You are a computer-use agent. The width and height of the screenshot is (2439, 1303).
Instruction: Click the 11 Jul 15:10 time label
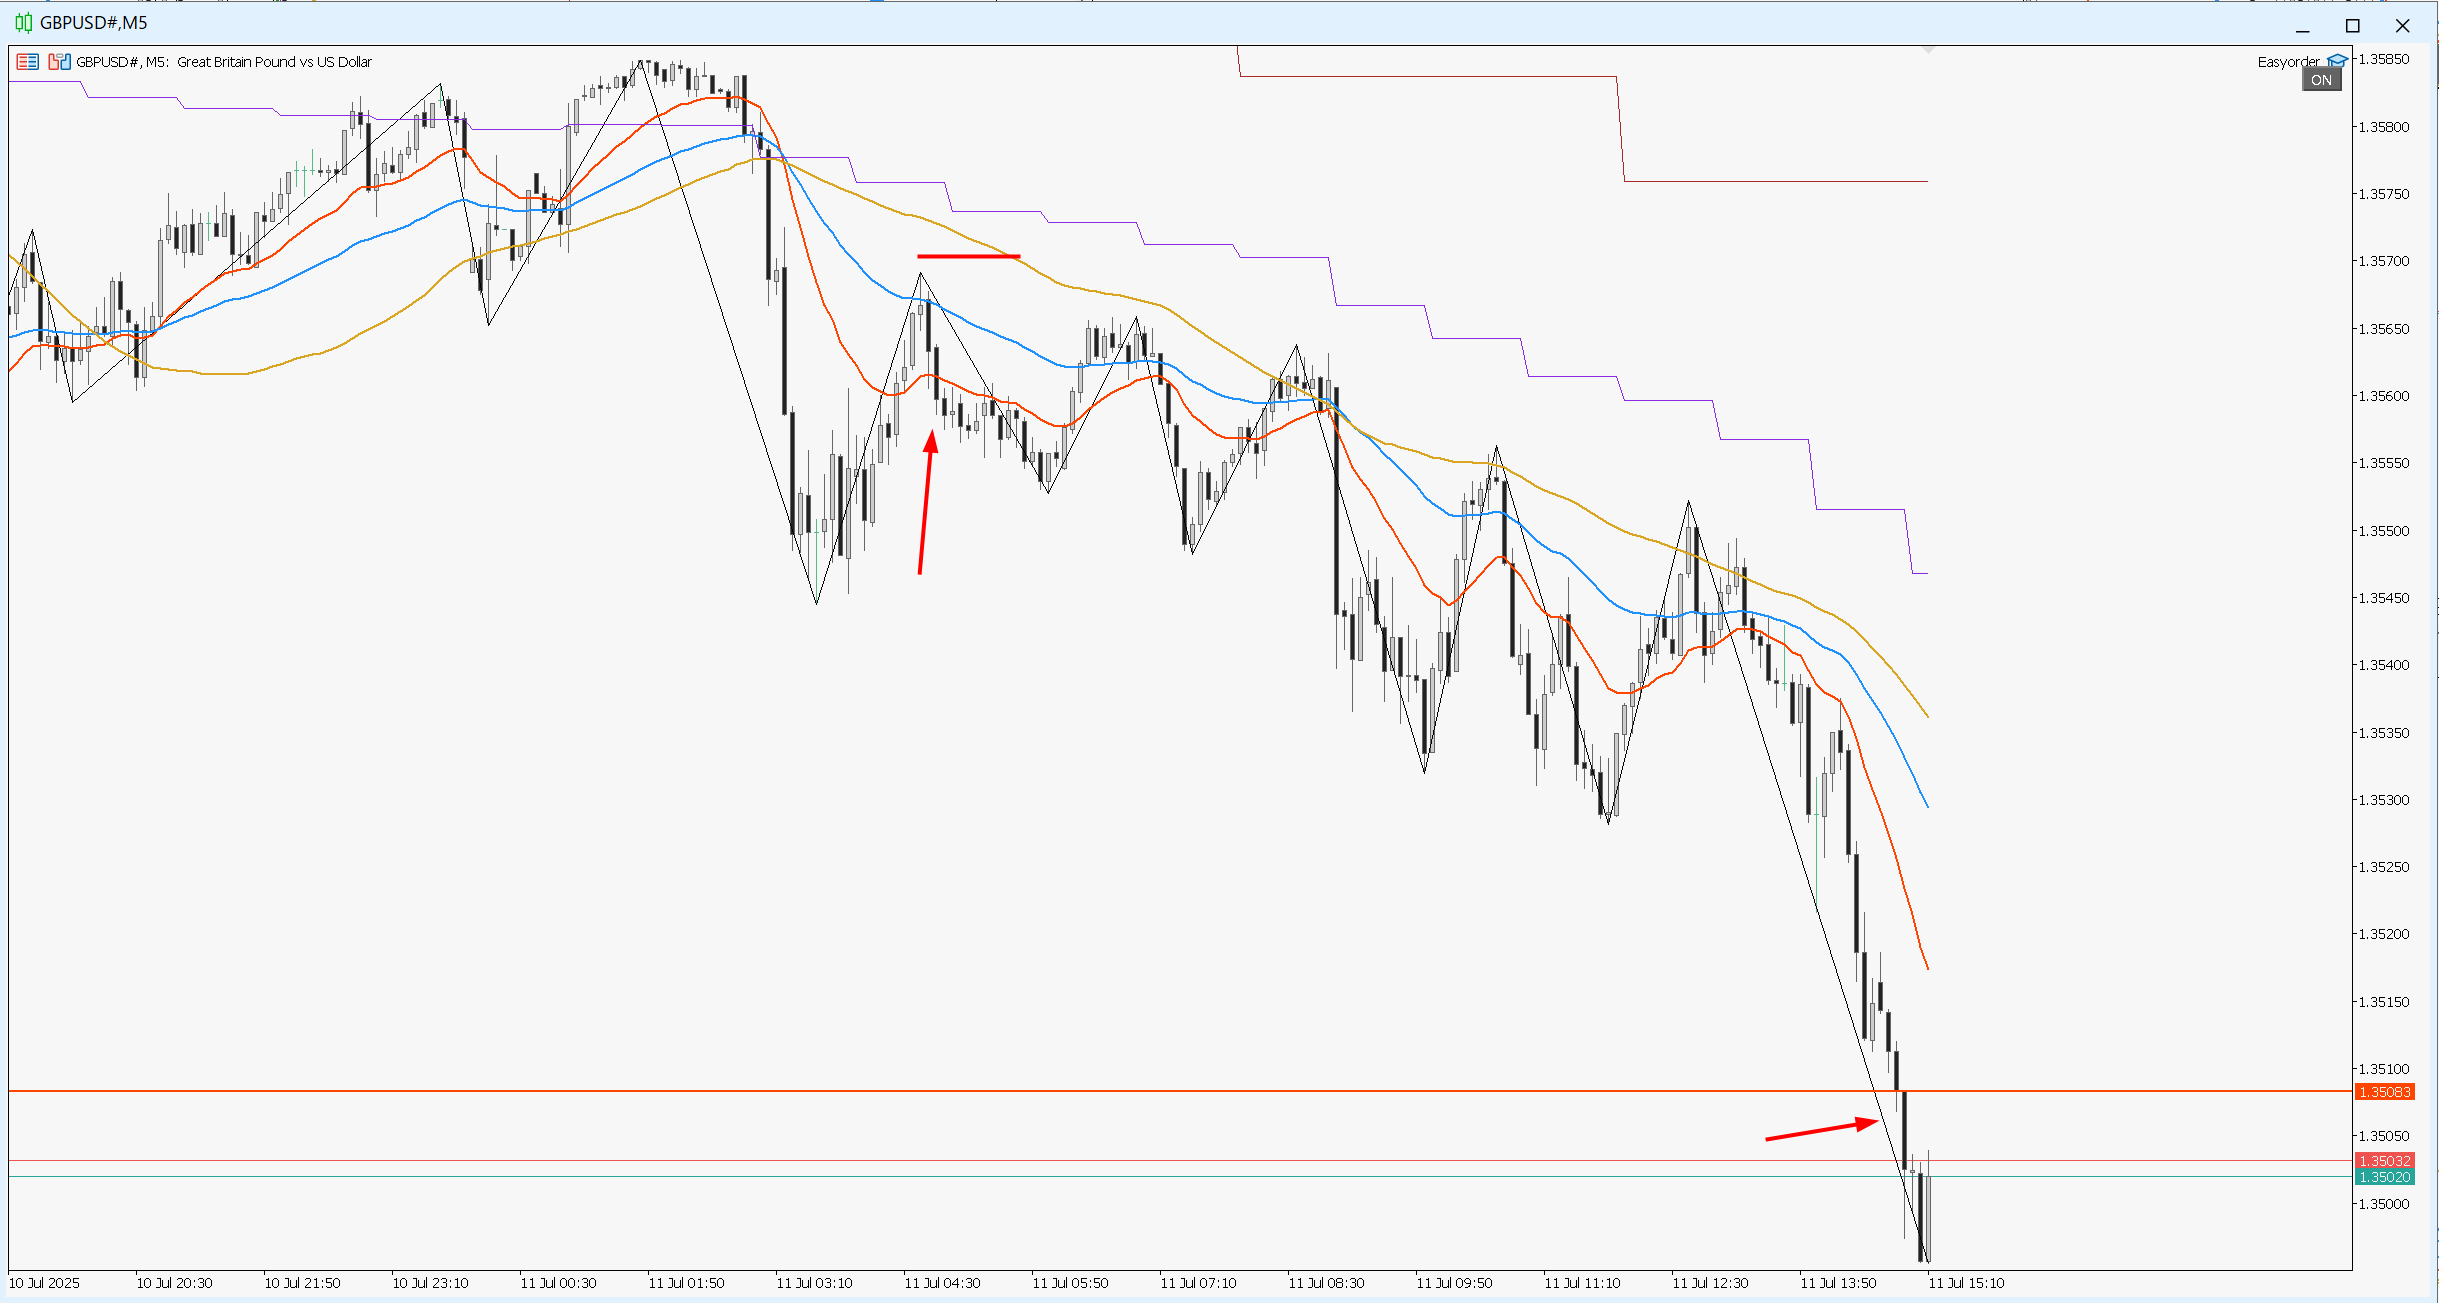(x=1966, y=1283)
